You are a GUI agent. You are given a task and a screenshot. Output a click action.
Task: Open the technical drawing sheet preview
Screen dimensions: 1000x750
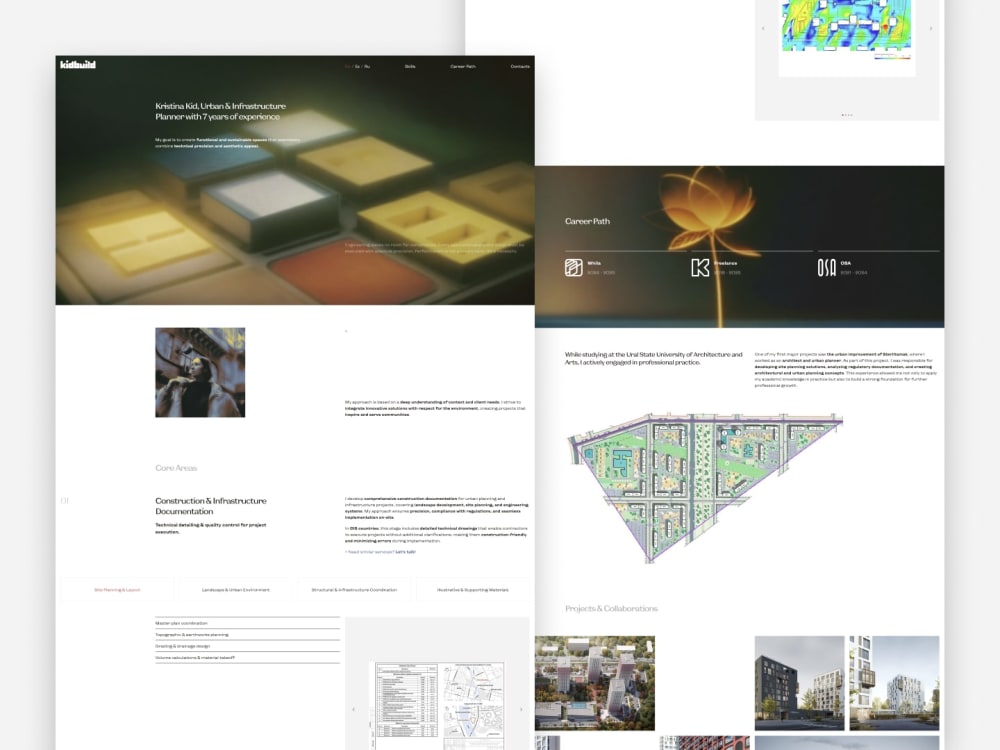pos(437,705)
